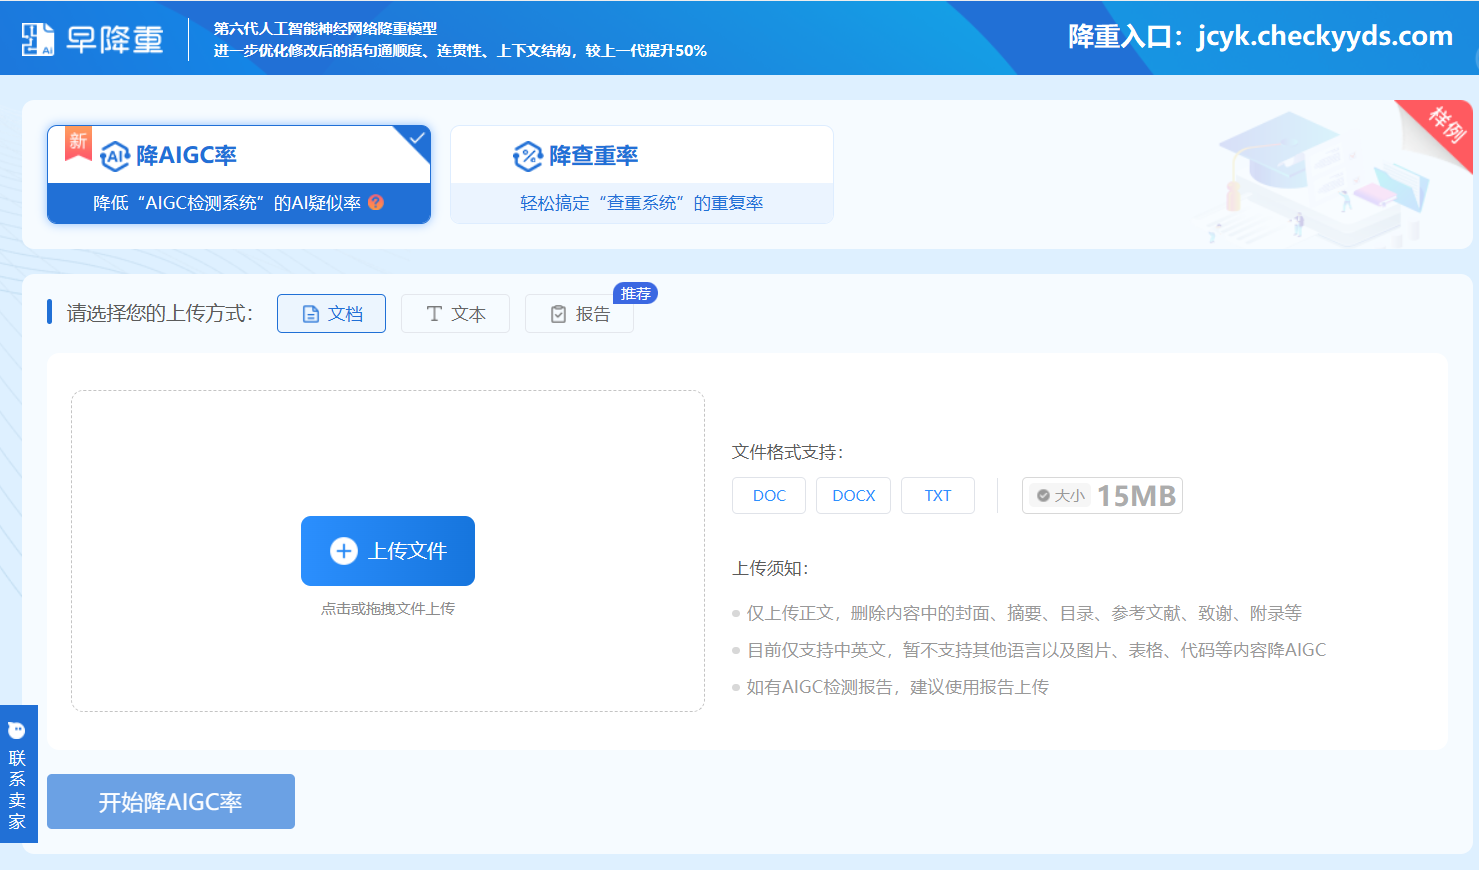Click the note starting 仅上传正文
This screenshot has height=870, width=1479.
pyautogui.click(x=1024, y=613)
